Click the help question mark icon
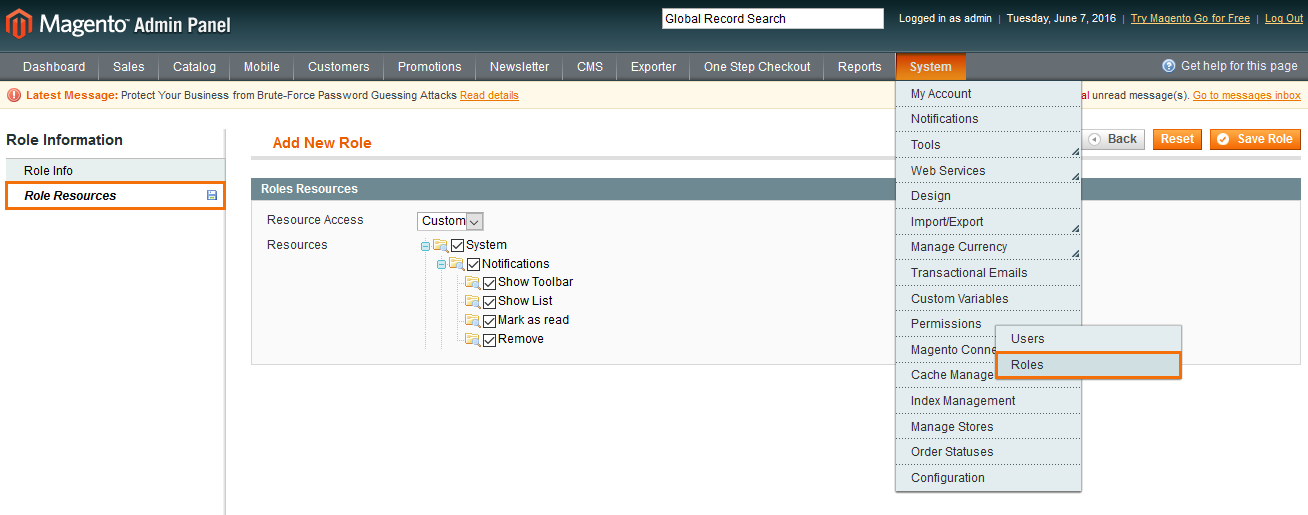 (x=1168, y=66)
